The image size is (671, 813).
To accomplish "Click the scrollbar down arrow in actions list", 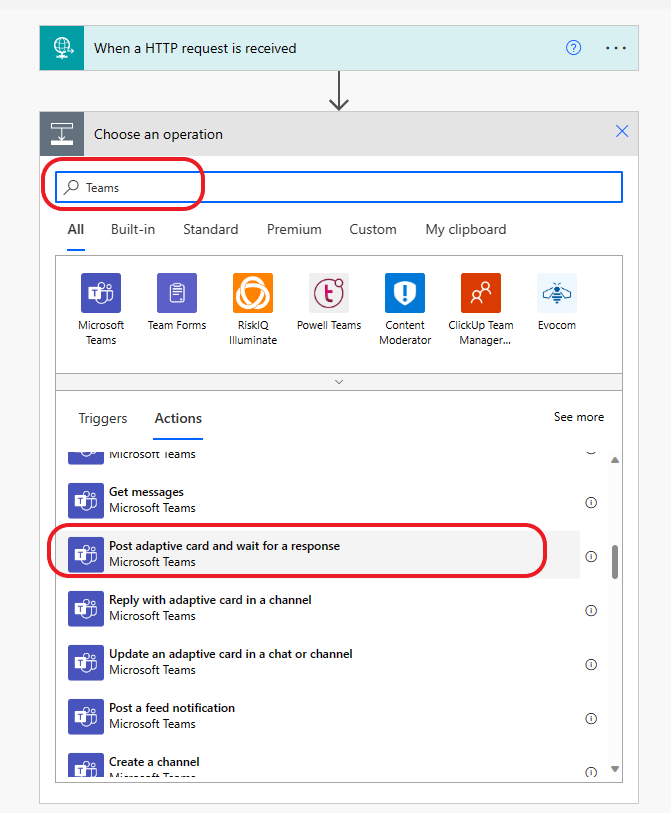I will [x=615, y=769].
